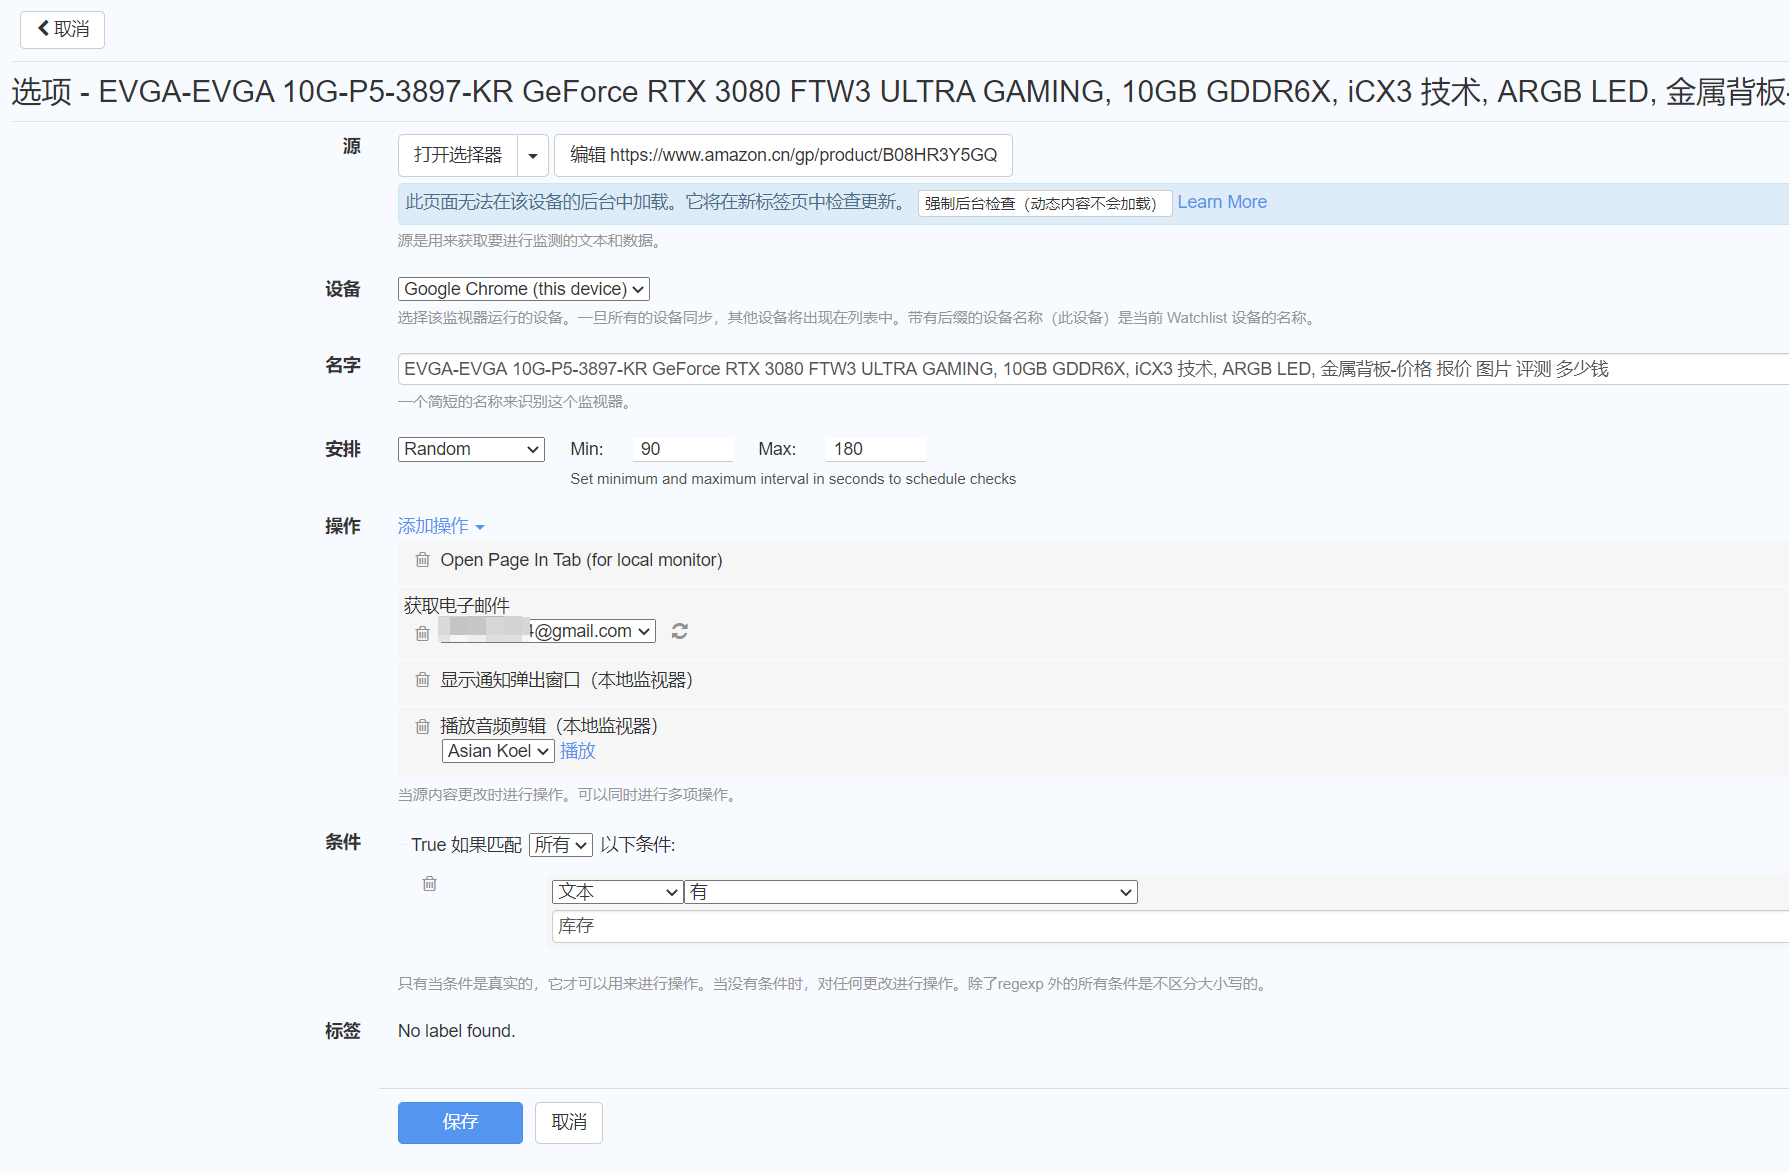Expand the 添加操作 add action menu
The height and width of the screenshot is (1173, 1789).
coord(441,526)
